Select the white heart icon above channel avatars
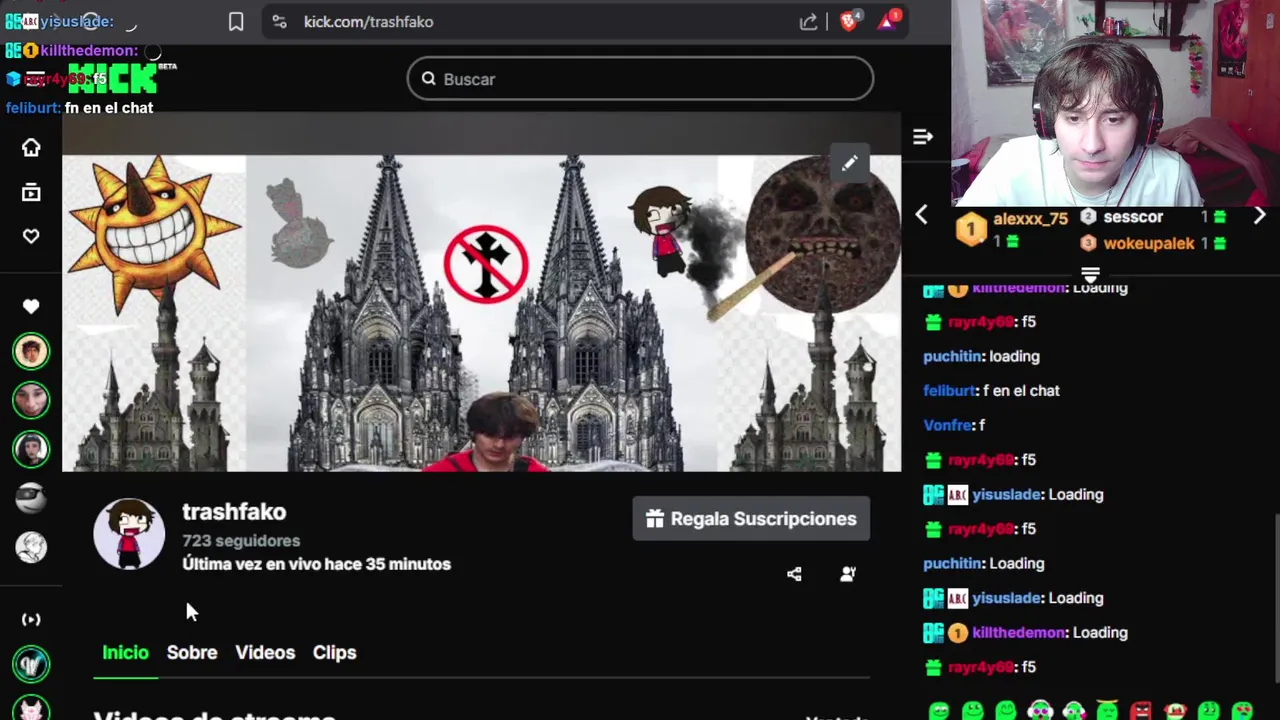 [31, 306]
